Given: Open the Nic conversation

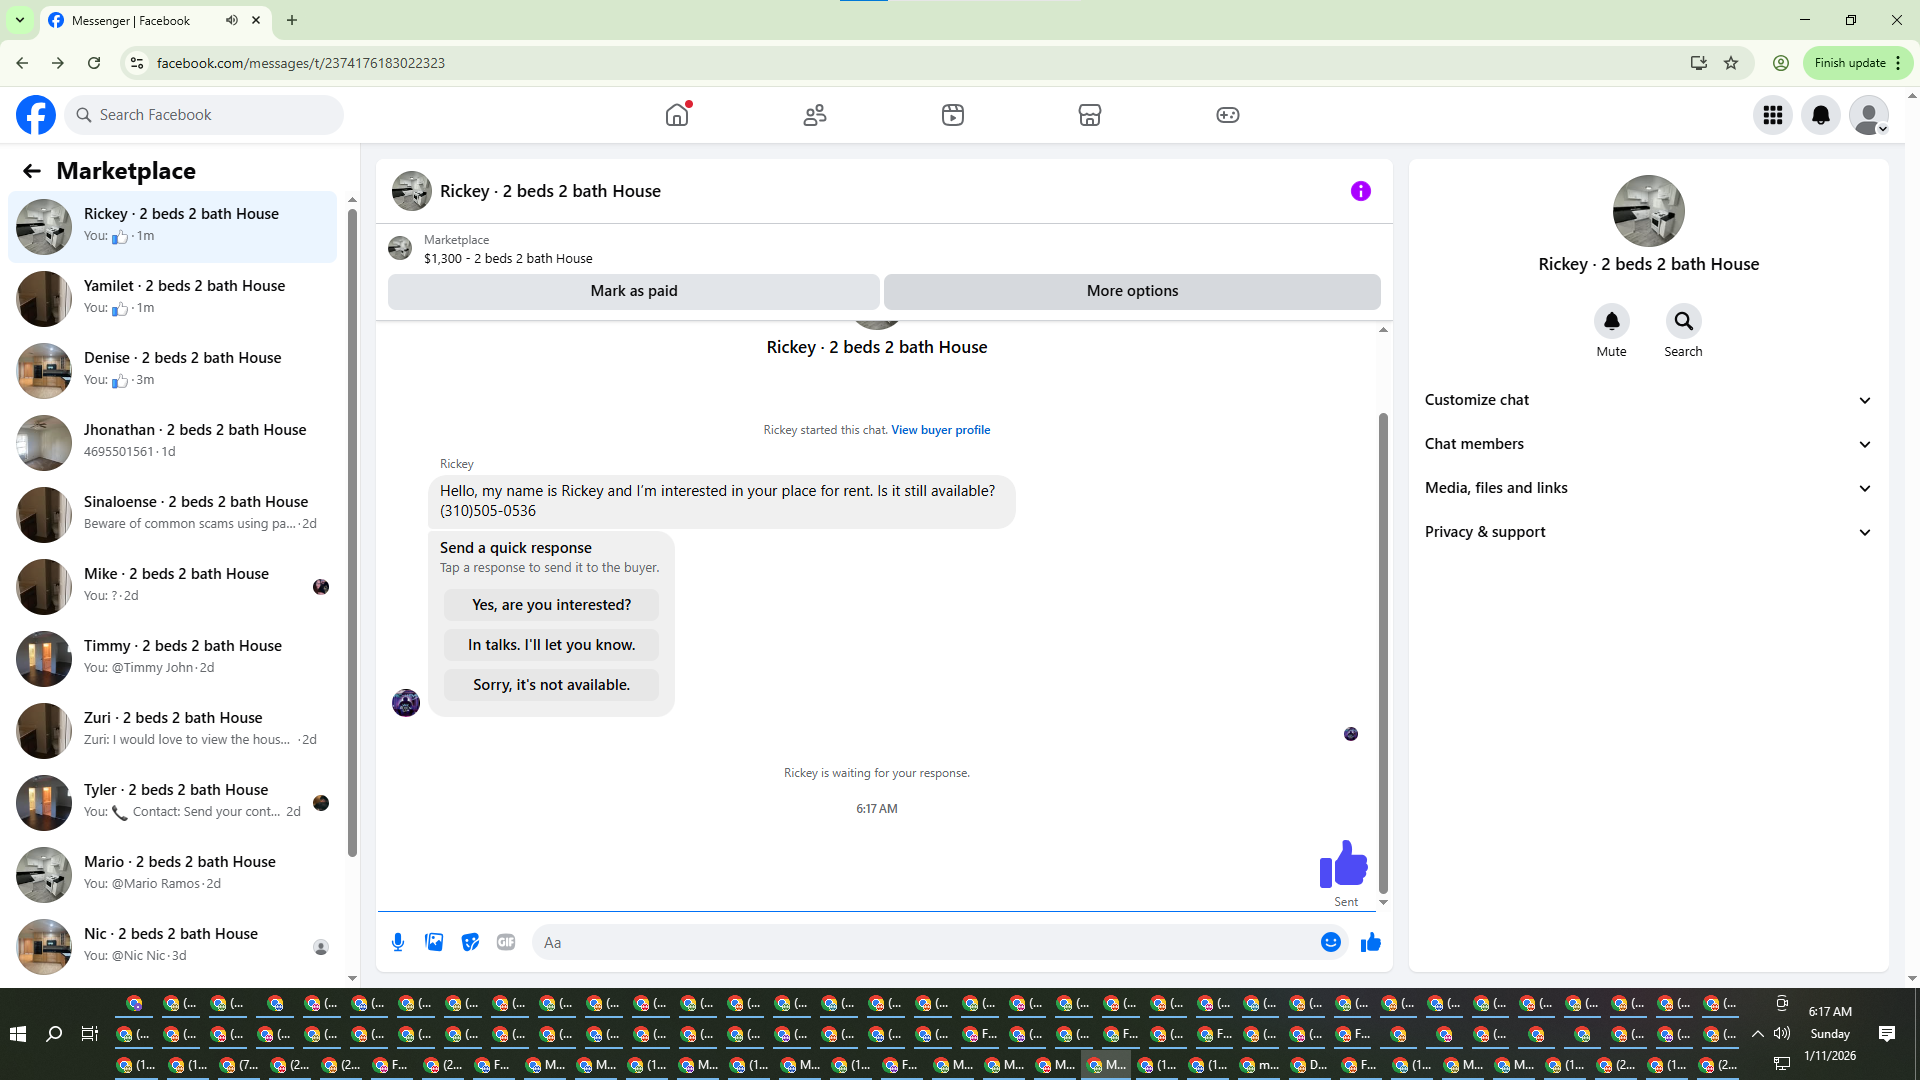Looking at the screenshot, I should tap(173, 947).
